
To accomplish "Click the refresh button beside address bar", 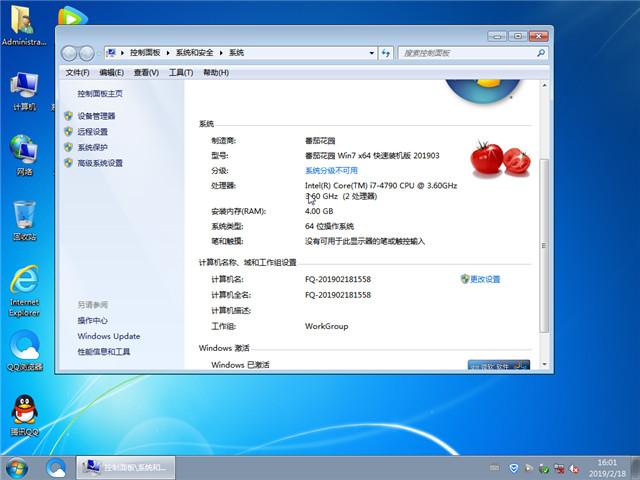I will (x=386, y=53).
